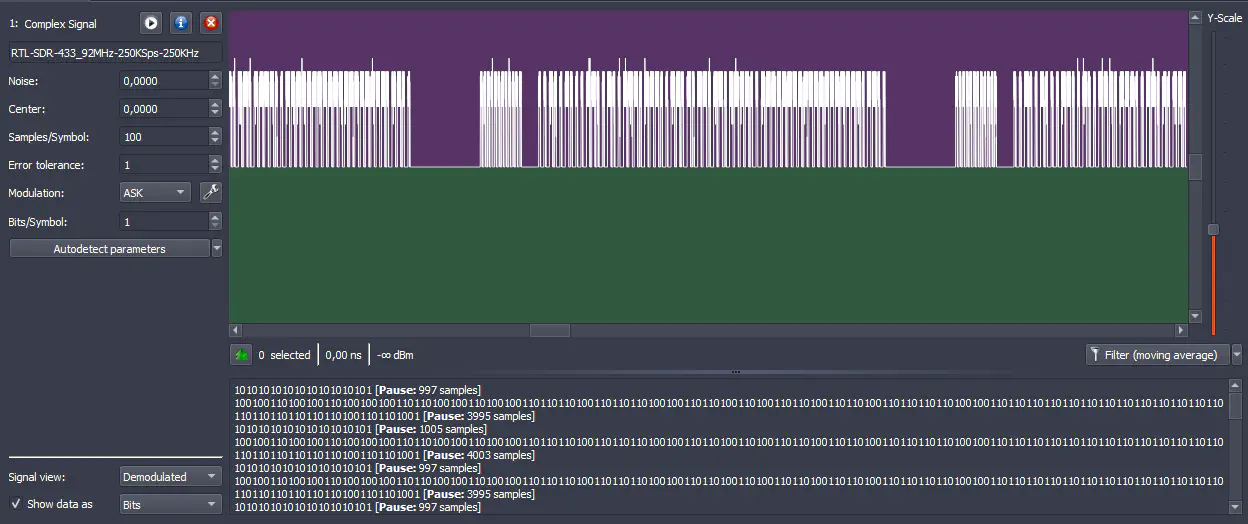Click left arrow of horizontal signal scrollbar
Screen dimensions: 1248x524
point(237,330)
